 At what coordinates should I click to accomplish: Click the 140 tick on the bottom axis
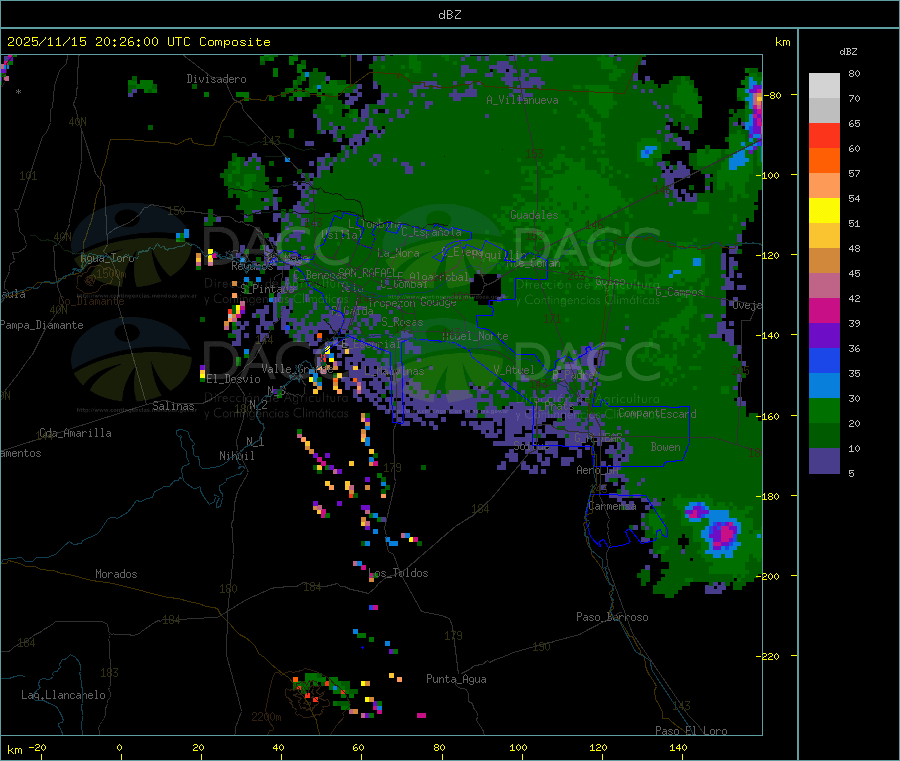tap(678, 747)
